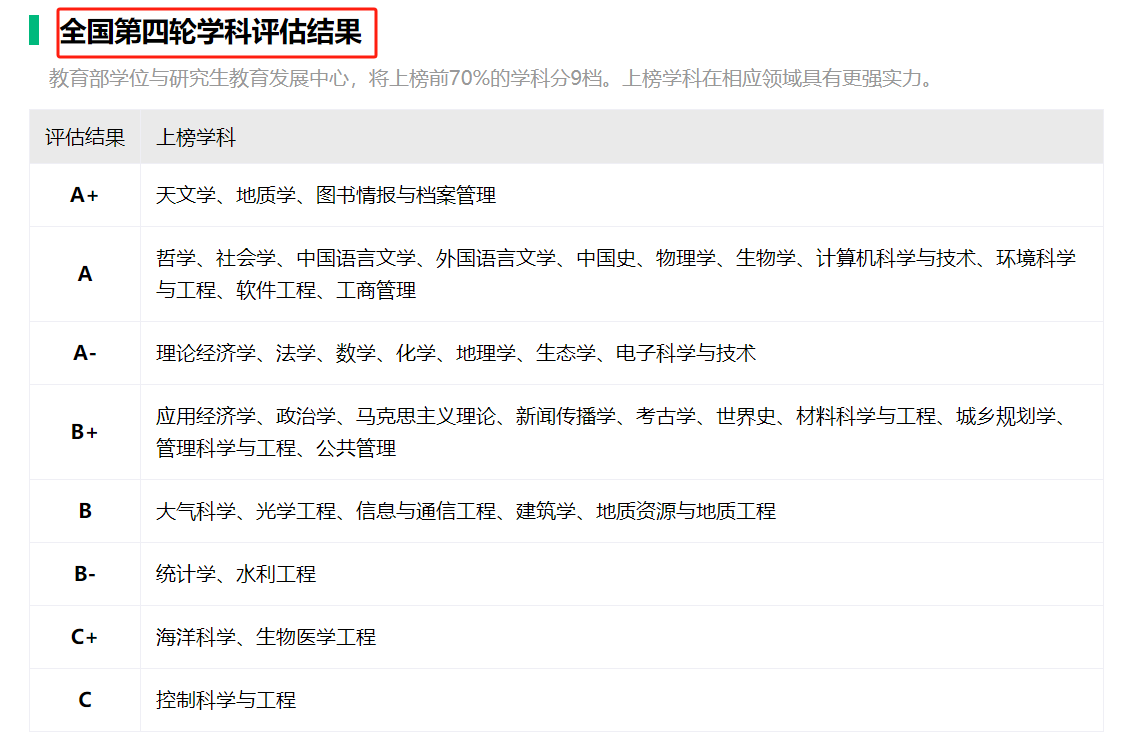Select the A- grade cell

coord(85,353)
